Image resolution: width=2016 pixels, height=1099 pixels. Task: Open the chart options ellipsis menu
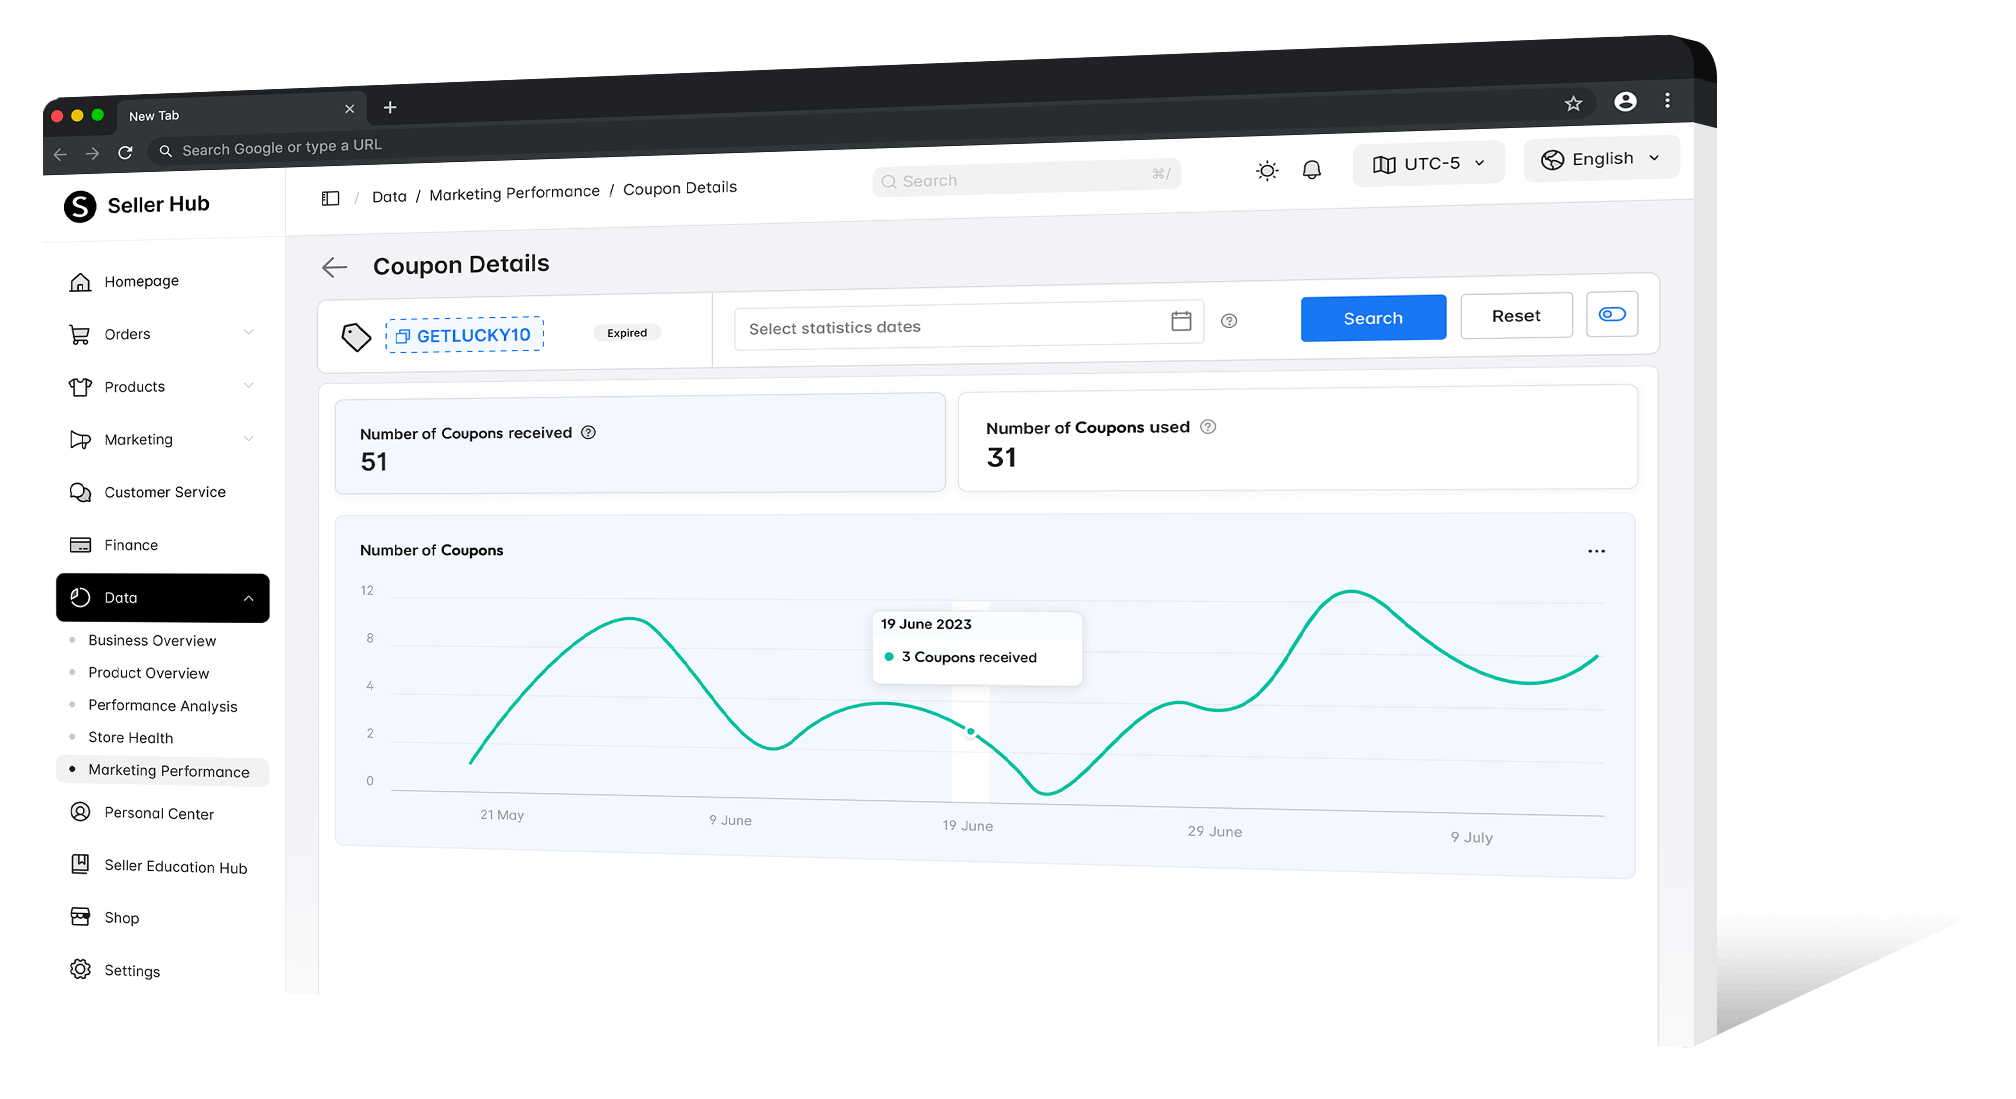click(1596, 551)
